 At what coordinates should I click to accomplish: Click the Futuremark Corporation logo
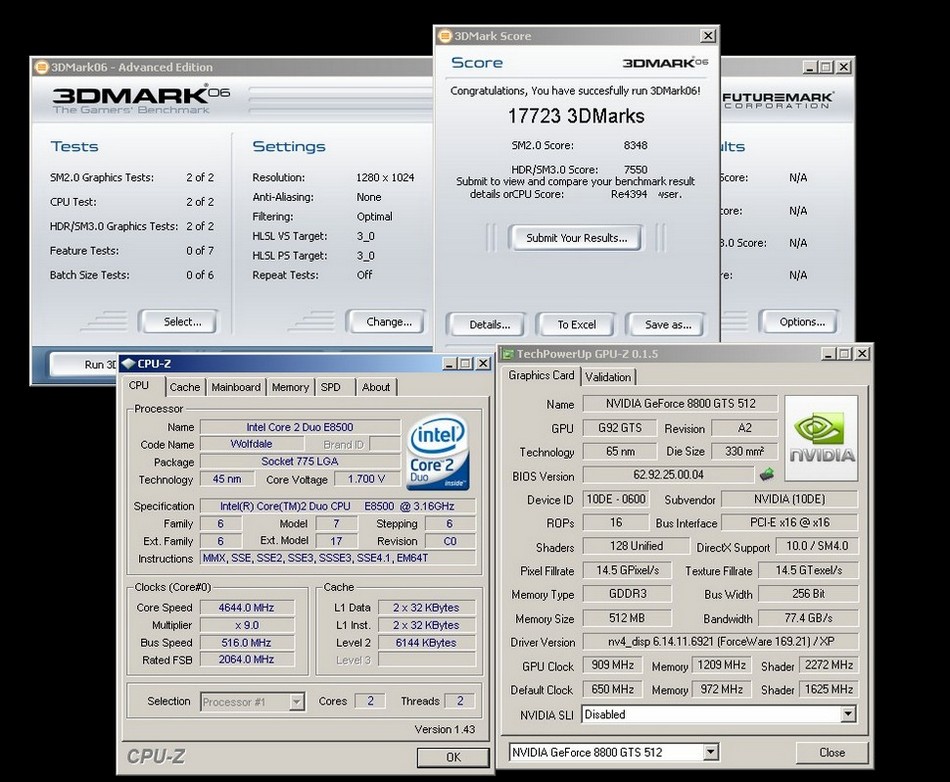(779, 100)
